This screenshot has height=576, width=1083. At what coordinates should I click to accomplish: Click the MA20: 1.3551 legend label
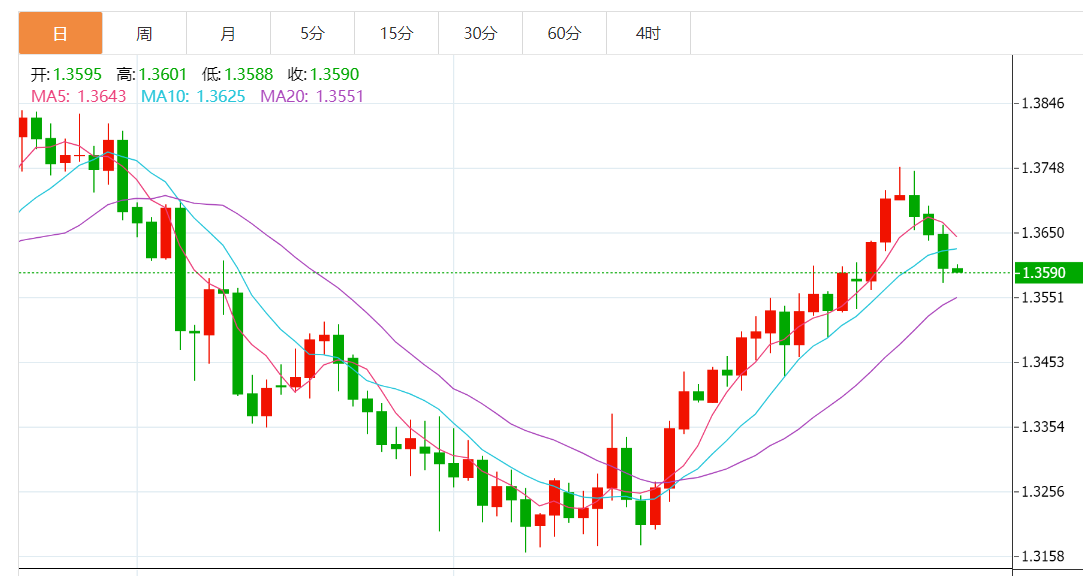point(312,96)
